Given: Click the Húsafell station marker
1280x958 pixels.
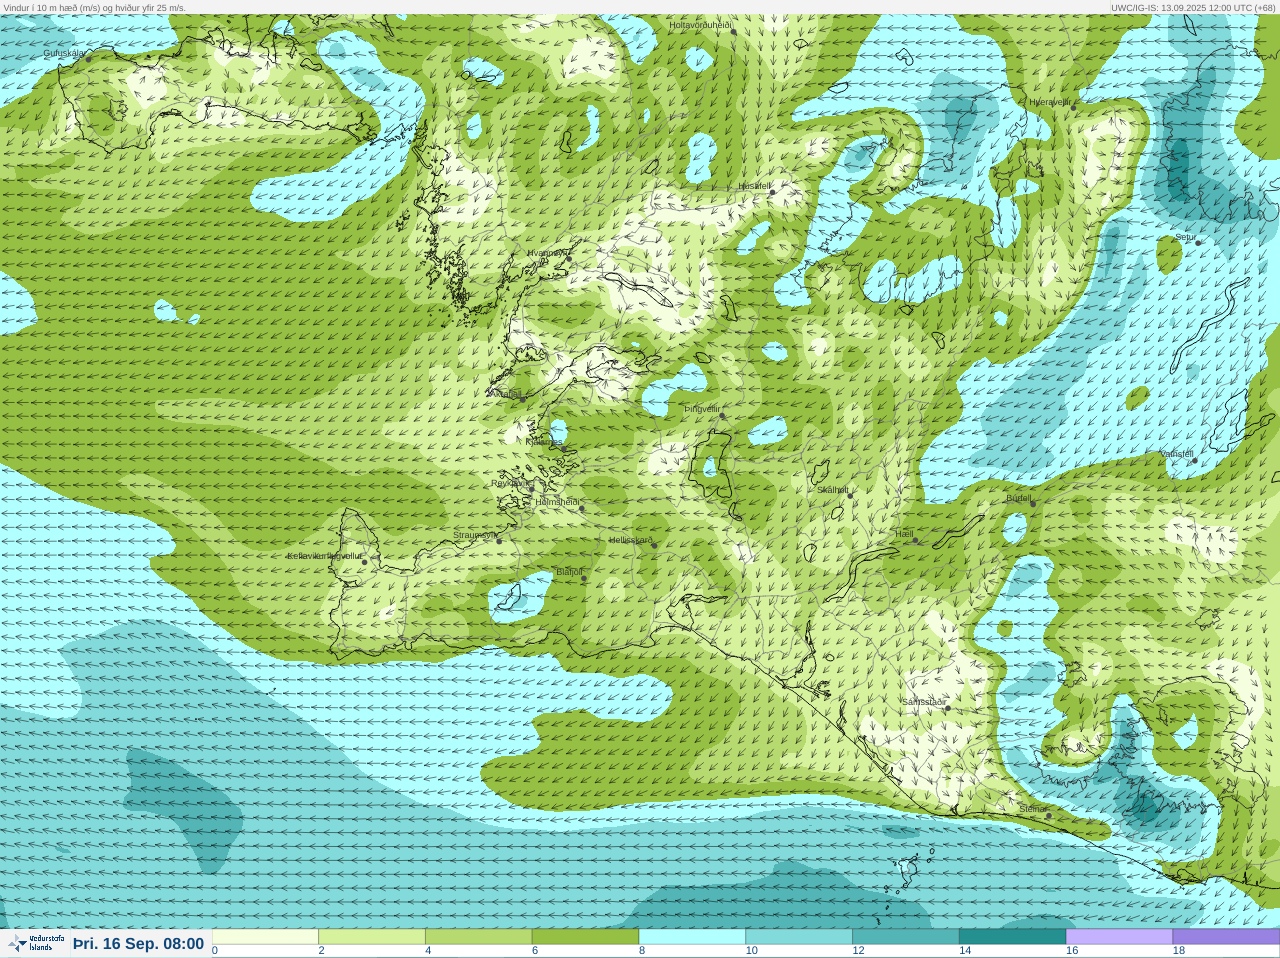Looking at the screenshot, I should coord(772,192).
